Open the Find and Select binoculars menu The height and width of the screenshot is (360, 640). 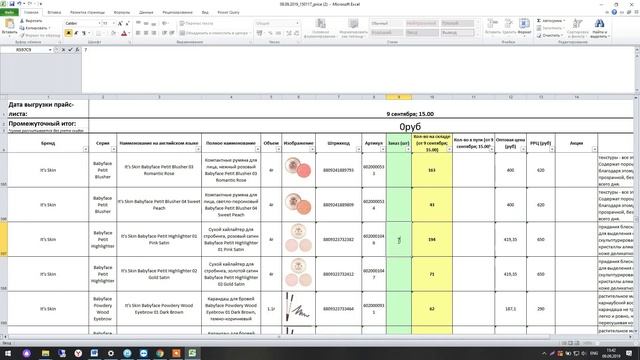pos(599,28)
